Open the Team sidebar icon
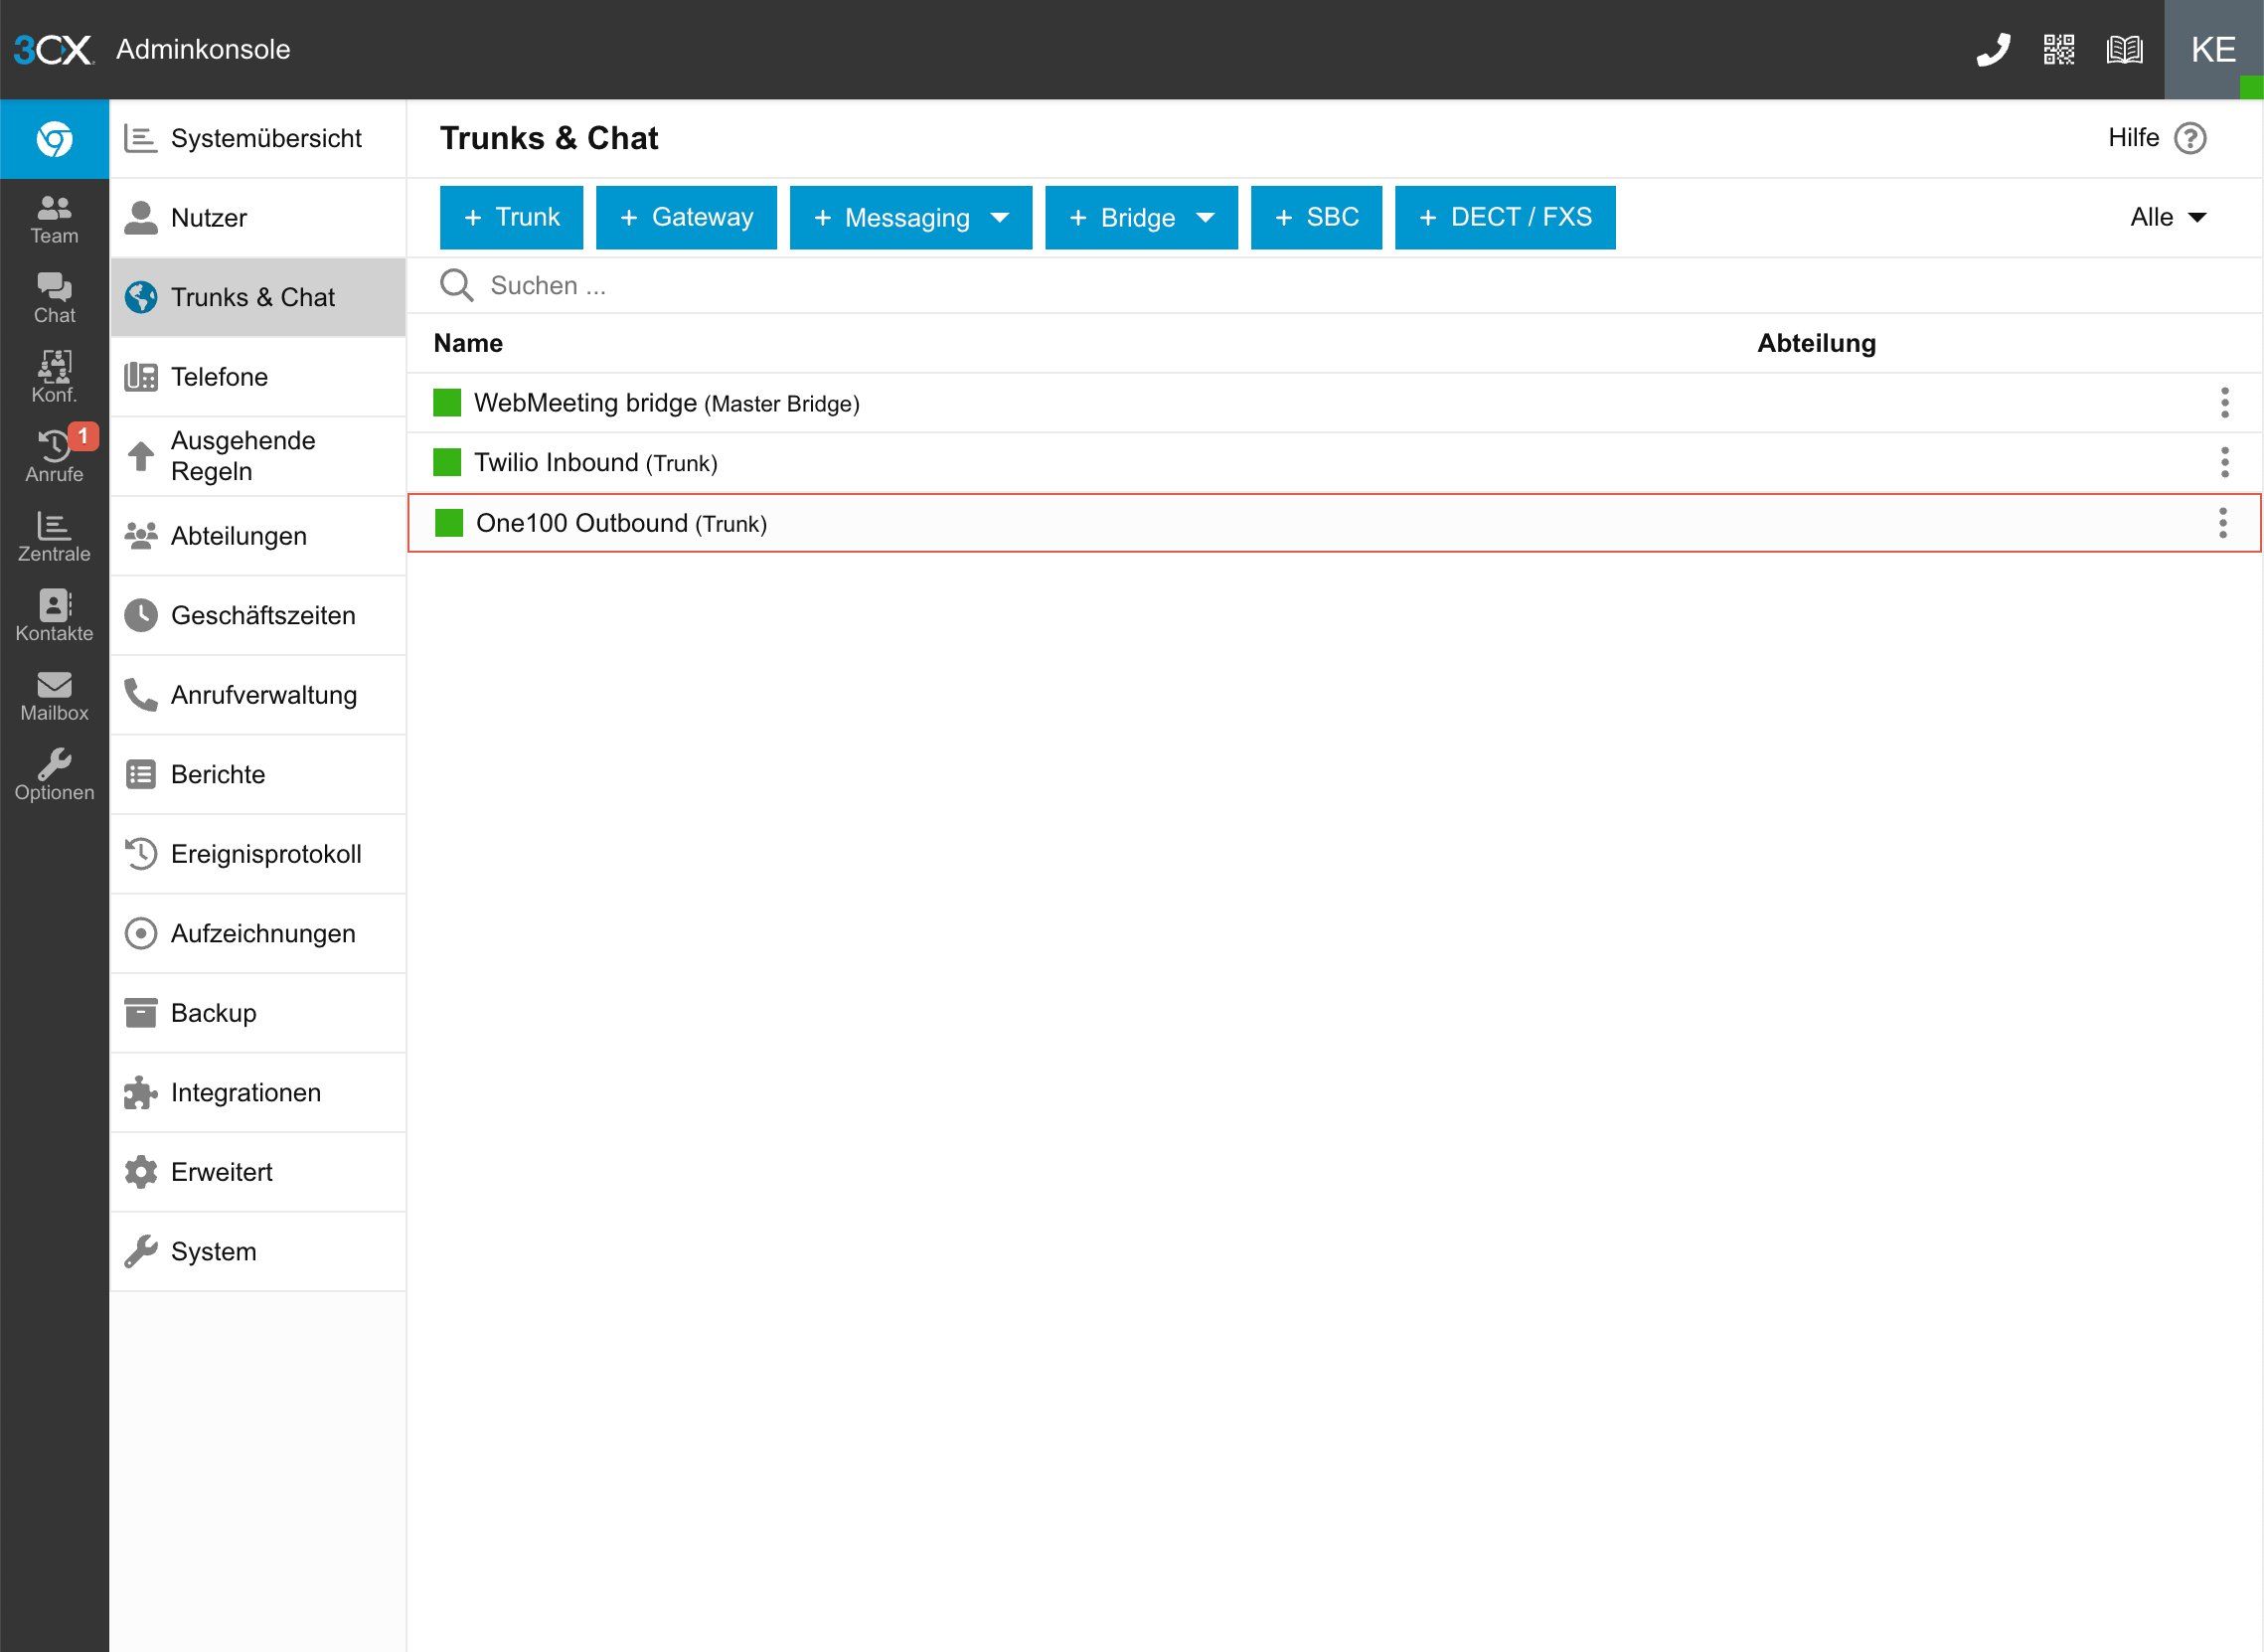This screenshot has width=2264, height=1652. [x=54, y=219]
